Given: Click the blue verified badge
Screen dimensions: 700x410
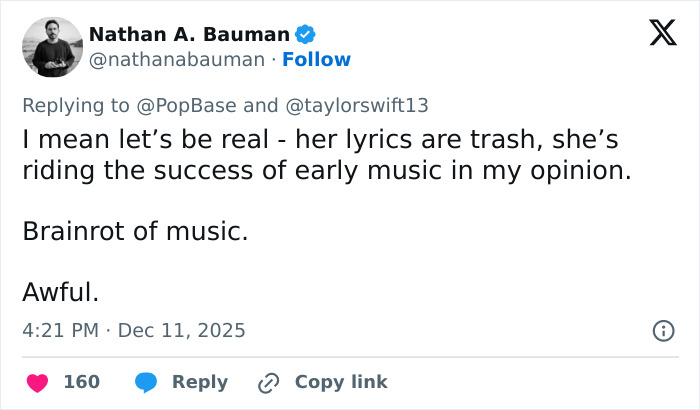Looking at the screenshot, I should coord(305,34).
